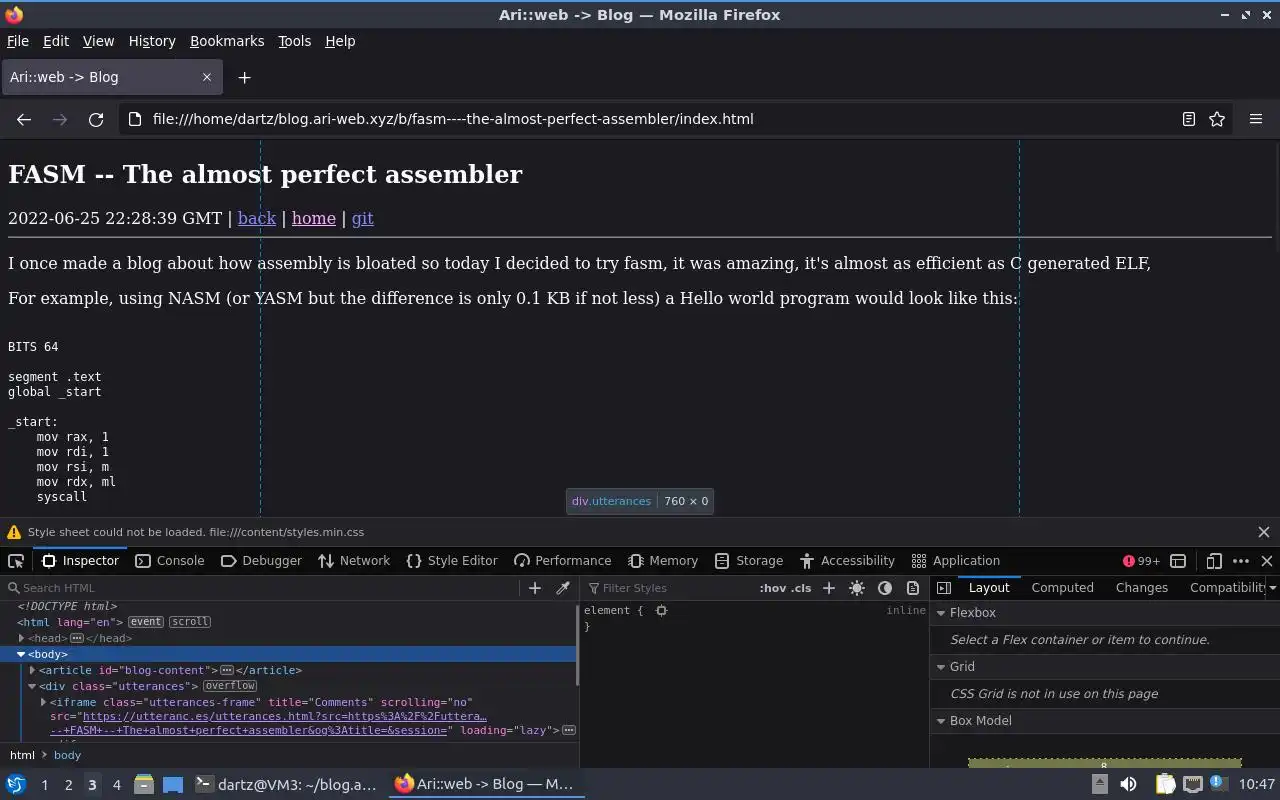The width and height of the screenshot is (1280, 800).
Task: Click the overflow badge on utterances div
Action: pyautogui.click(x=230, y=686)
